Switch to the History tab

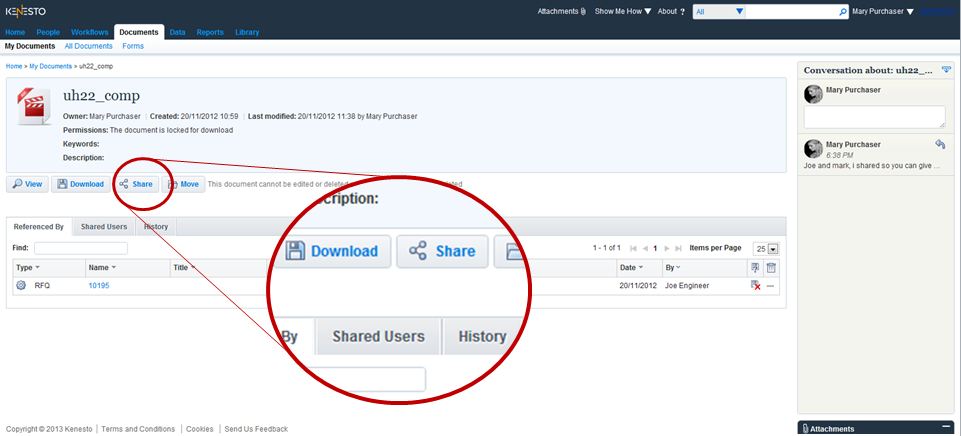point(156,226)
